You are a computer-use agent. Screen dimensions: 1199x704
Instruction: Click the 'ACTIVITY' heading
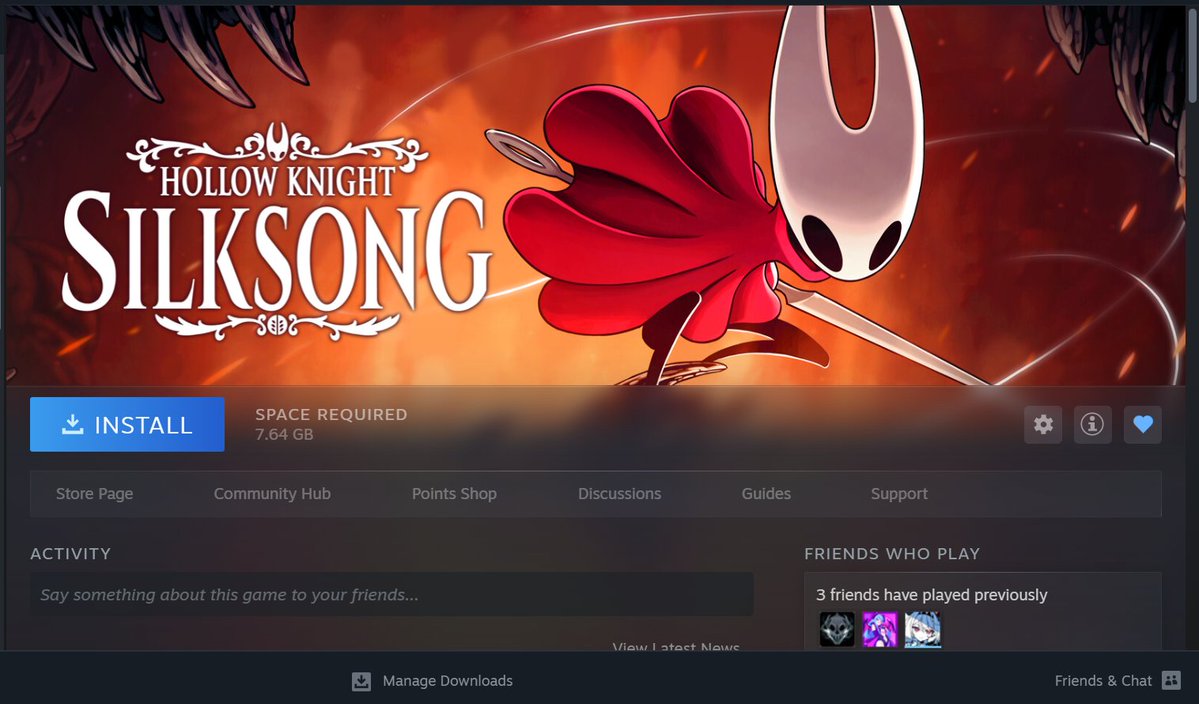click(70, 553)
